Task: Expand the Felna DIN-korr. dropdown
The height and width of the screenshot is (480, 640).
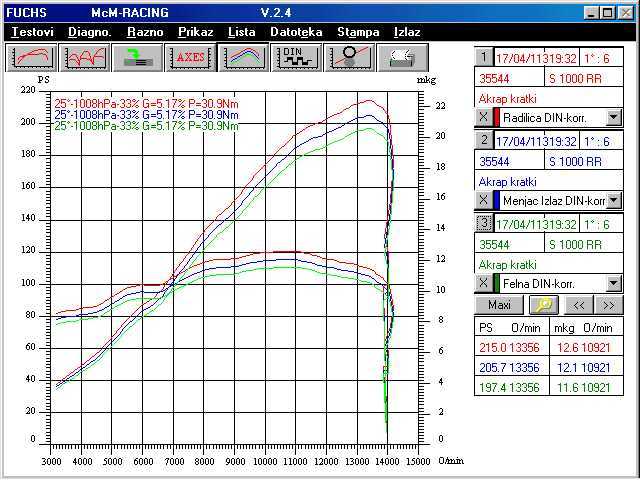Action: [613, 284]
